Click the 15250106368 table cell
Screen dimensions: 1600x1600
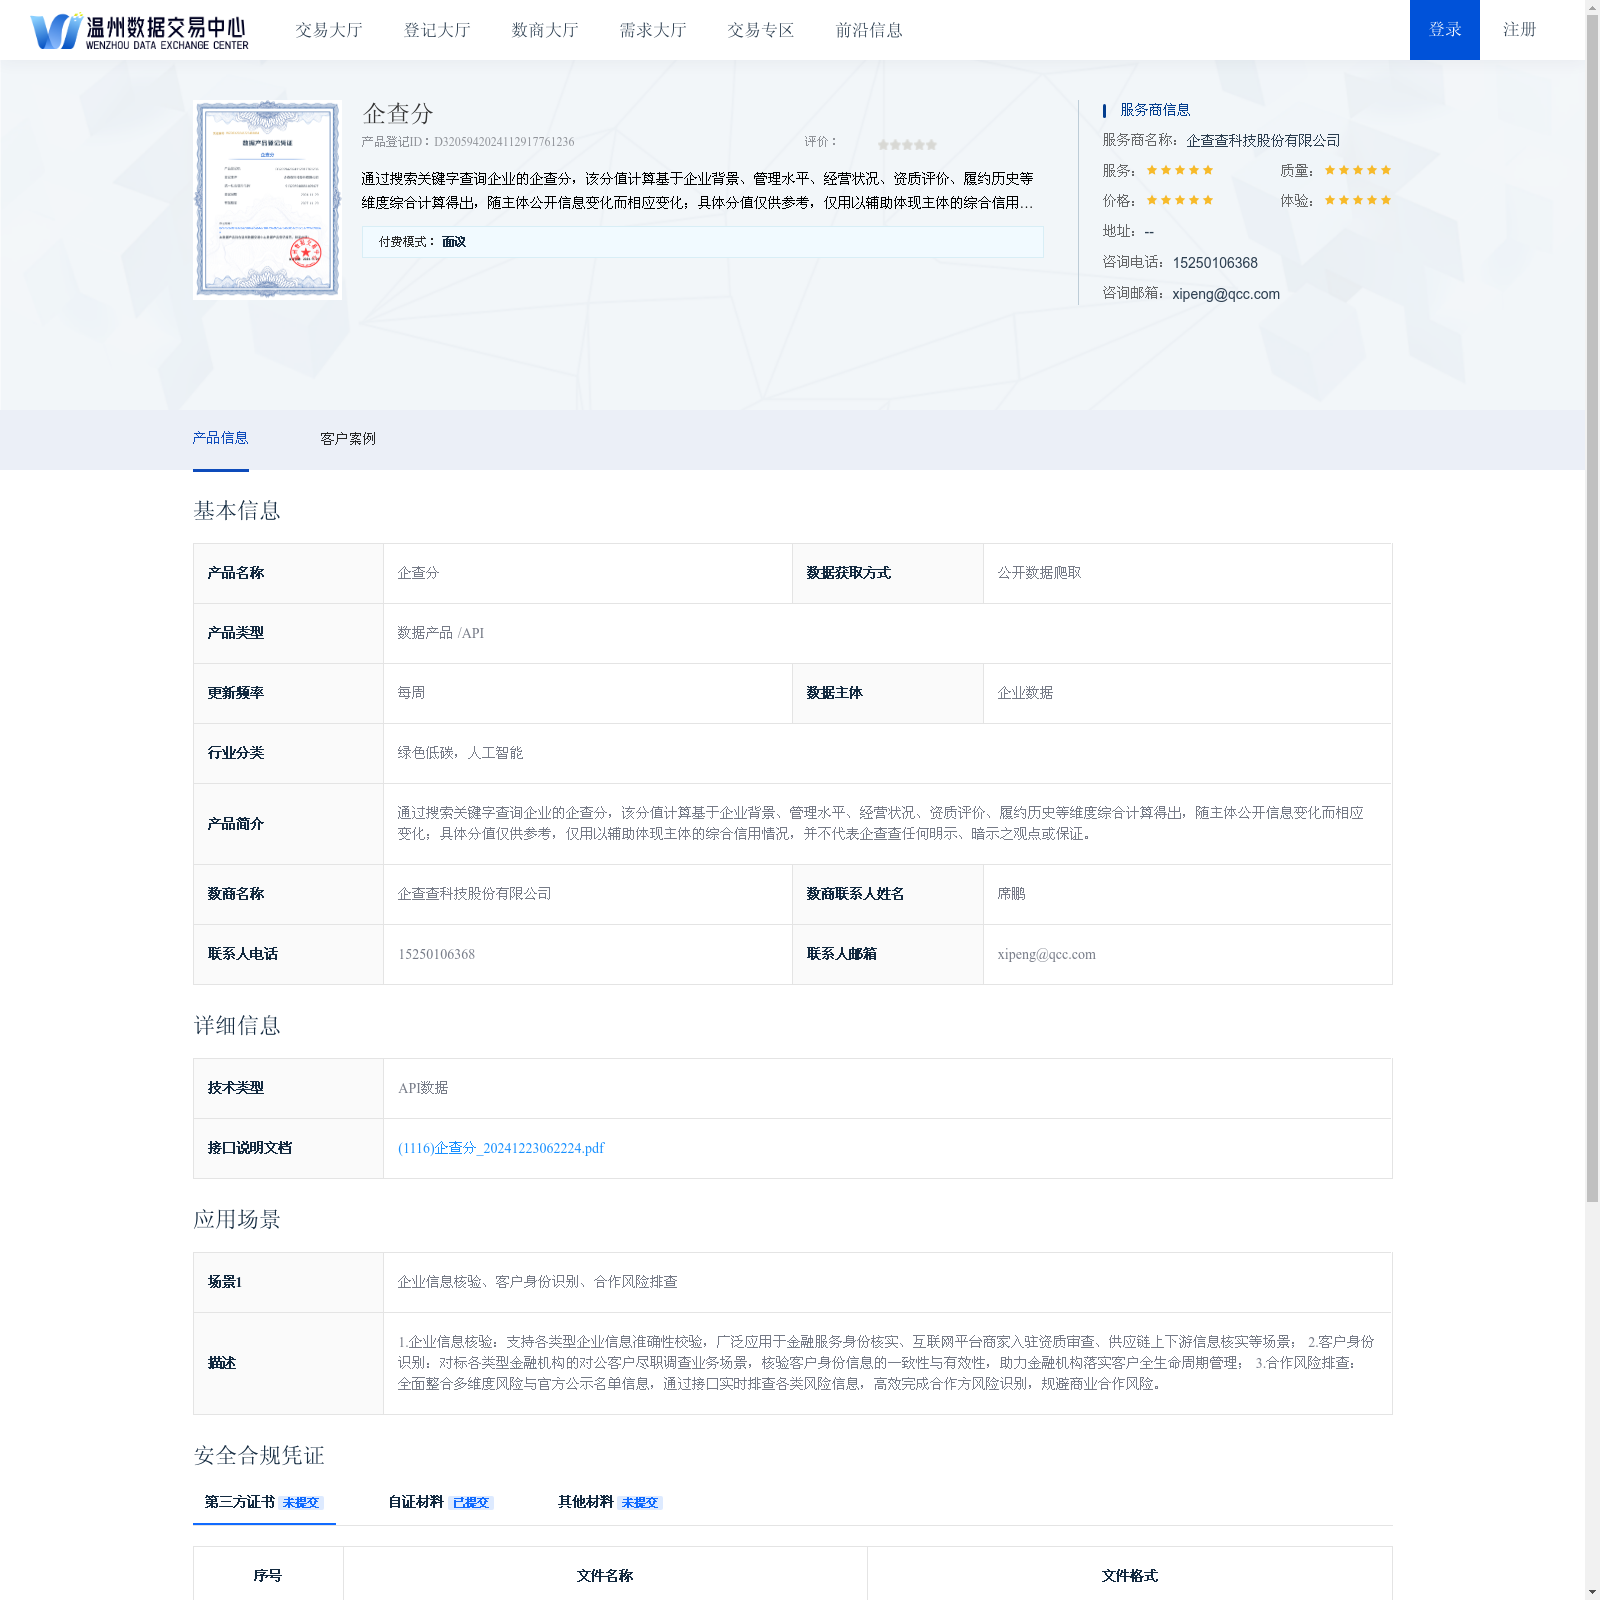587,954
